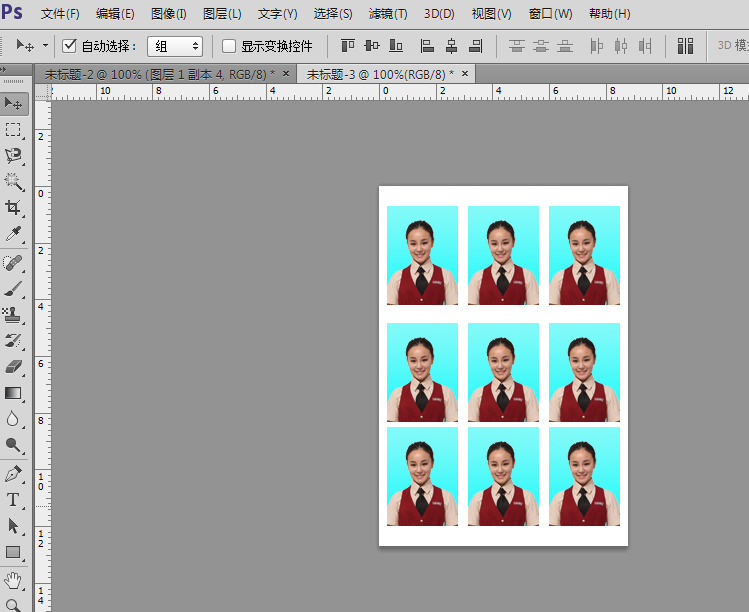Click the align top edges icon
The image size is (749, 612).
[x=348, y=46]
